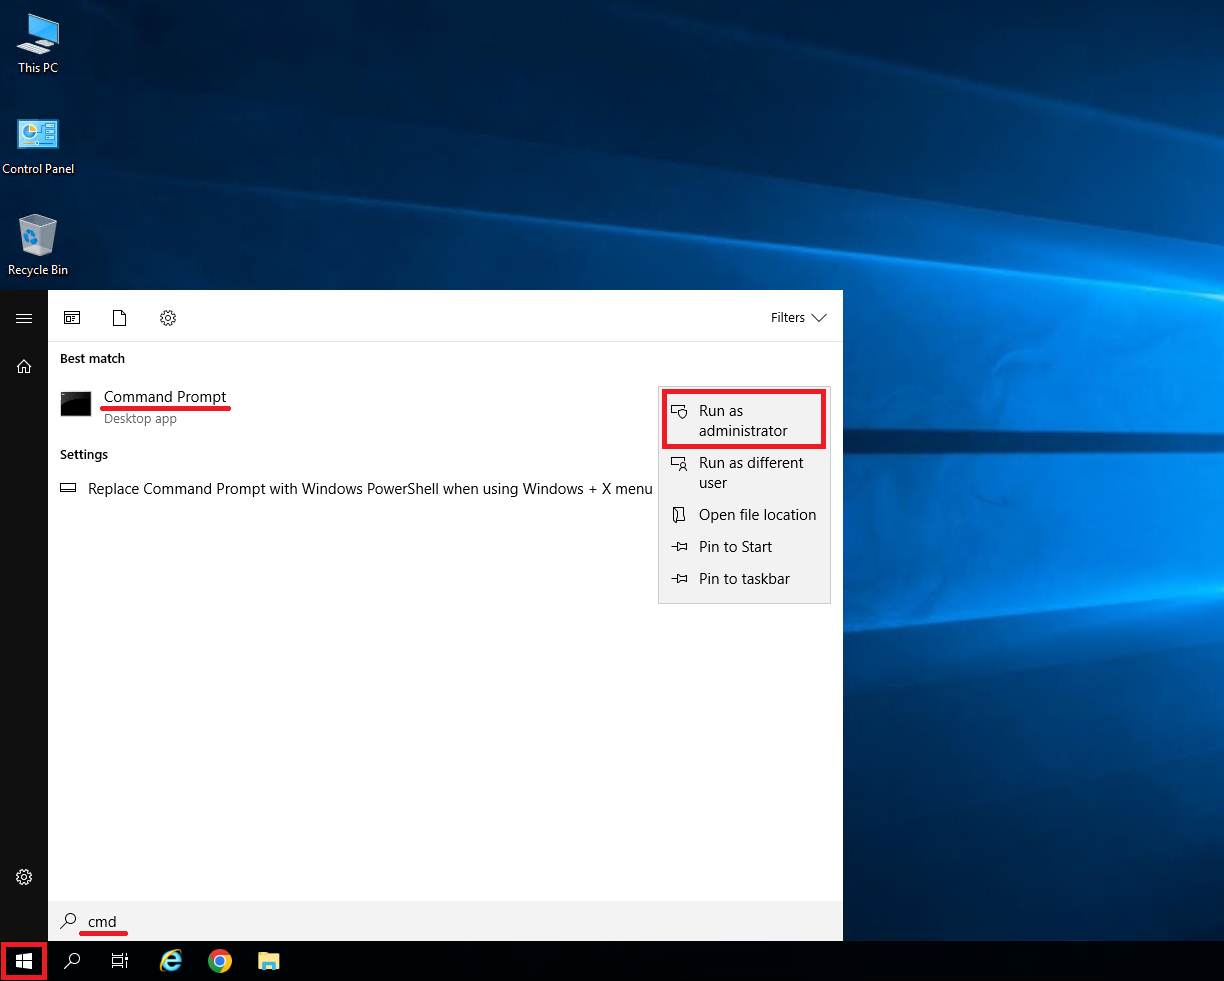Viewport: 1224px width, 981px height.
Task: Click the Command Prompt black icon
Action: tap(76, 404)
